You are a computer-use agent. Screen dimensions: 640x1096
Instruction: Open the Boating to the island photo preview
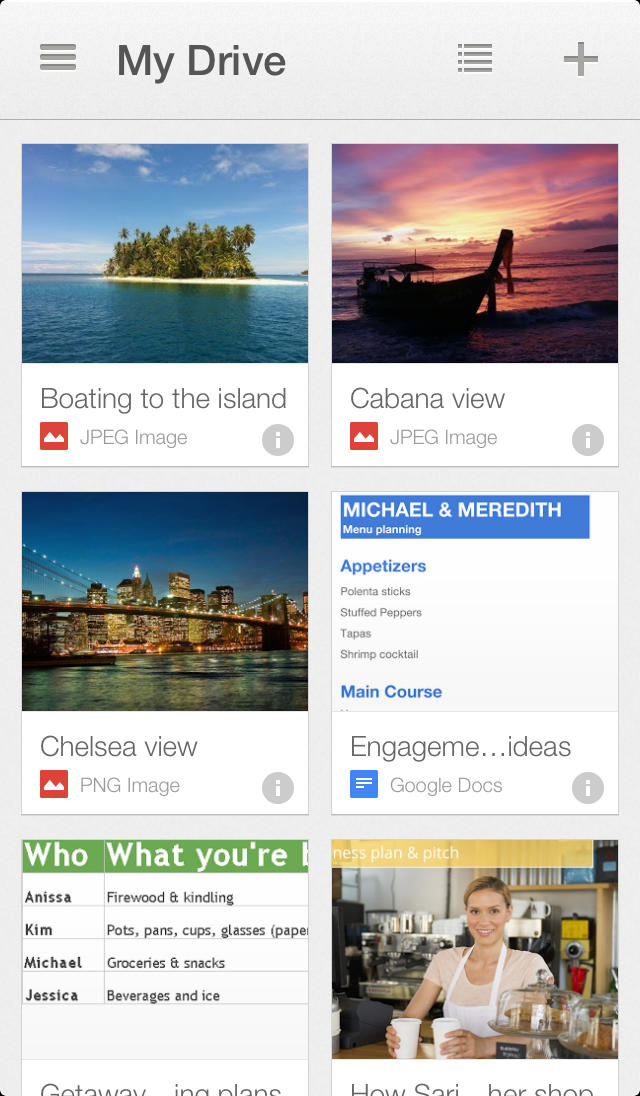[x=164, y=253]
